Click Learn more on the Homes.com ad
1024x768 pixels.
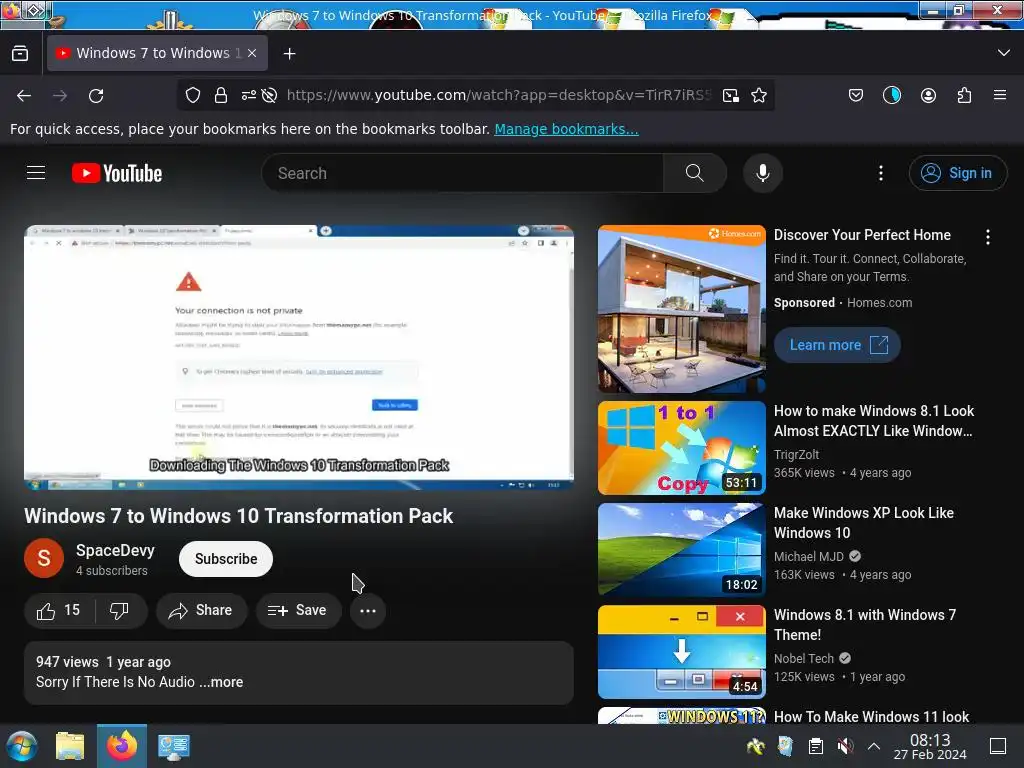tap(837, 345)
